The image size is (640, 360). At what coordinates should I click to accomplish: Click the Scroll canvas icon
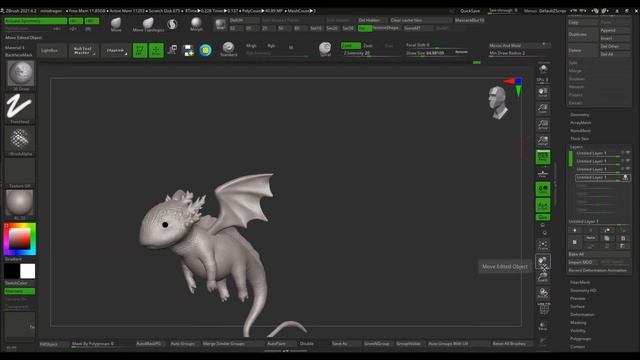click(x=543, y=92)
